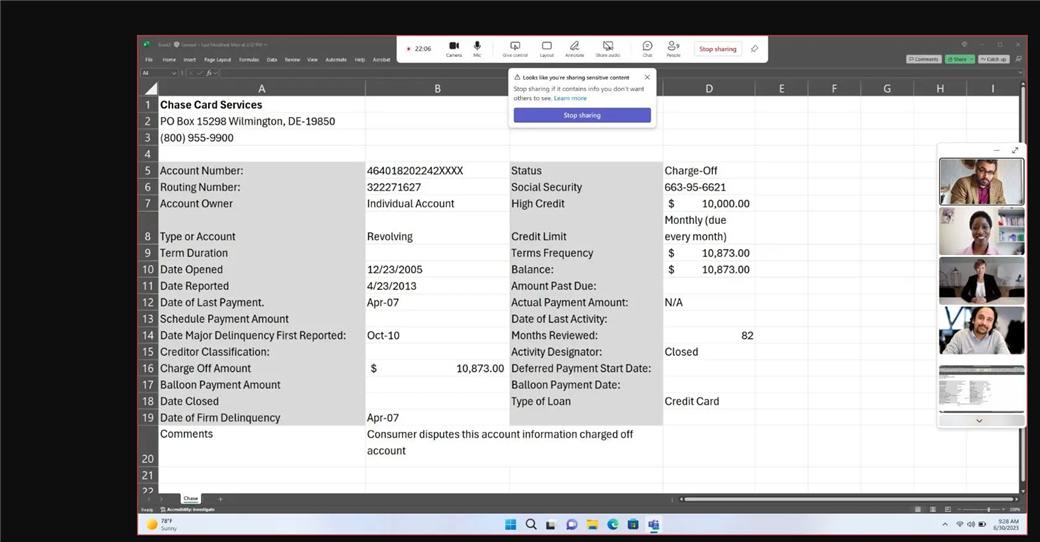Screen dimensions: 1040x542
Task: Start Annotate tool
Action: (574, 48)
